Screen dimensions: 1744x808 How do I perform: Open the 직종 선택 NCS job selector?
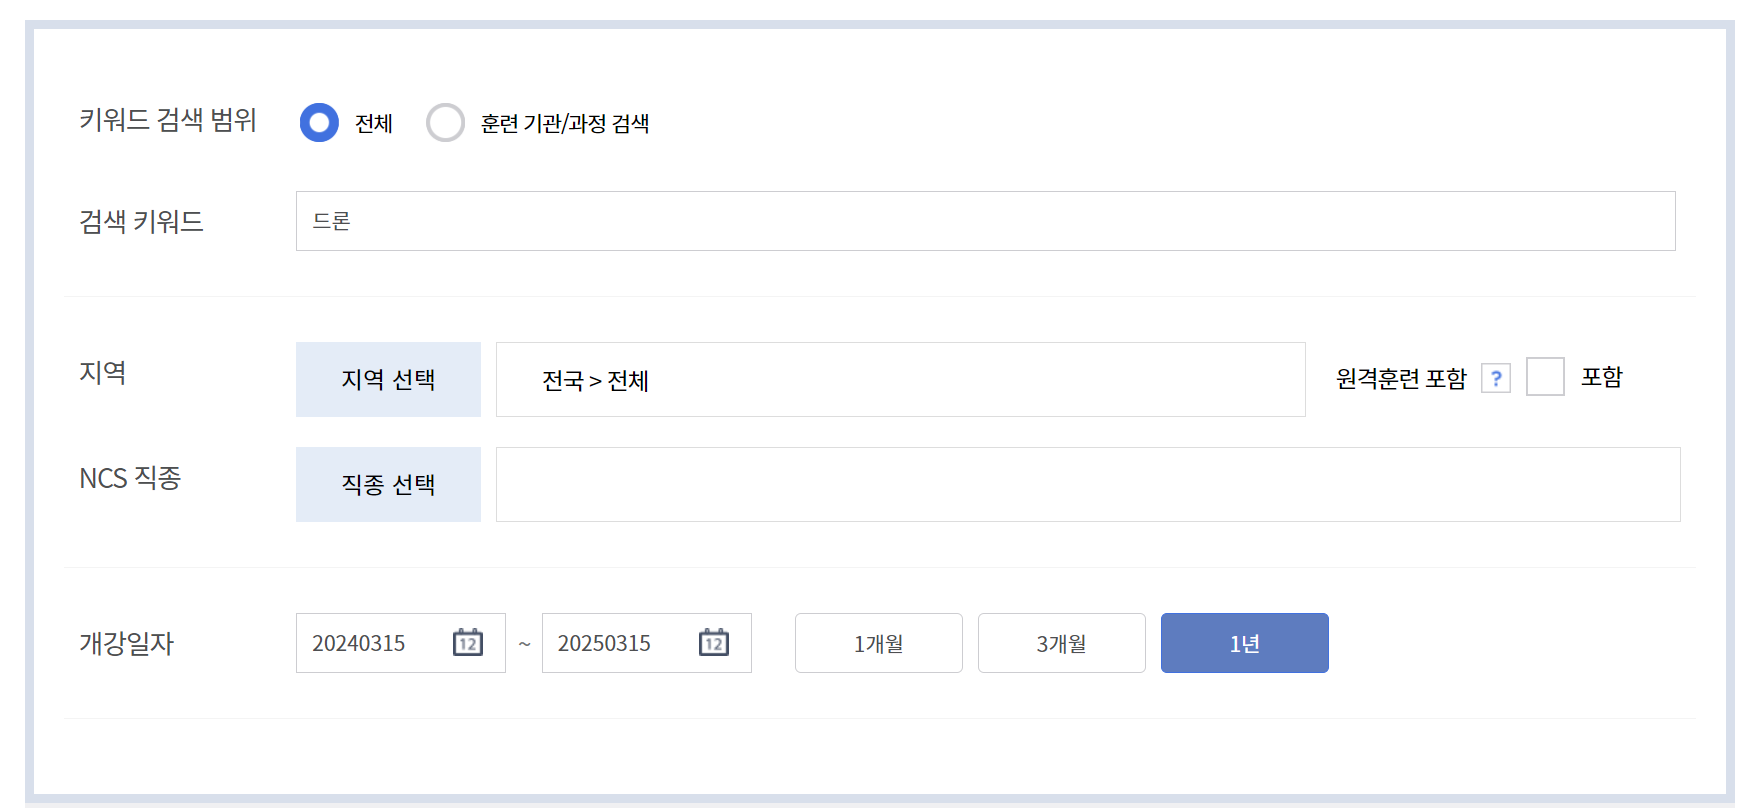coord(388,484)
